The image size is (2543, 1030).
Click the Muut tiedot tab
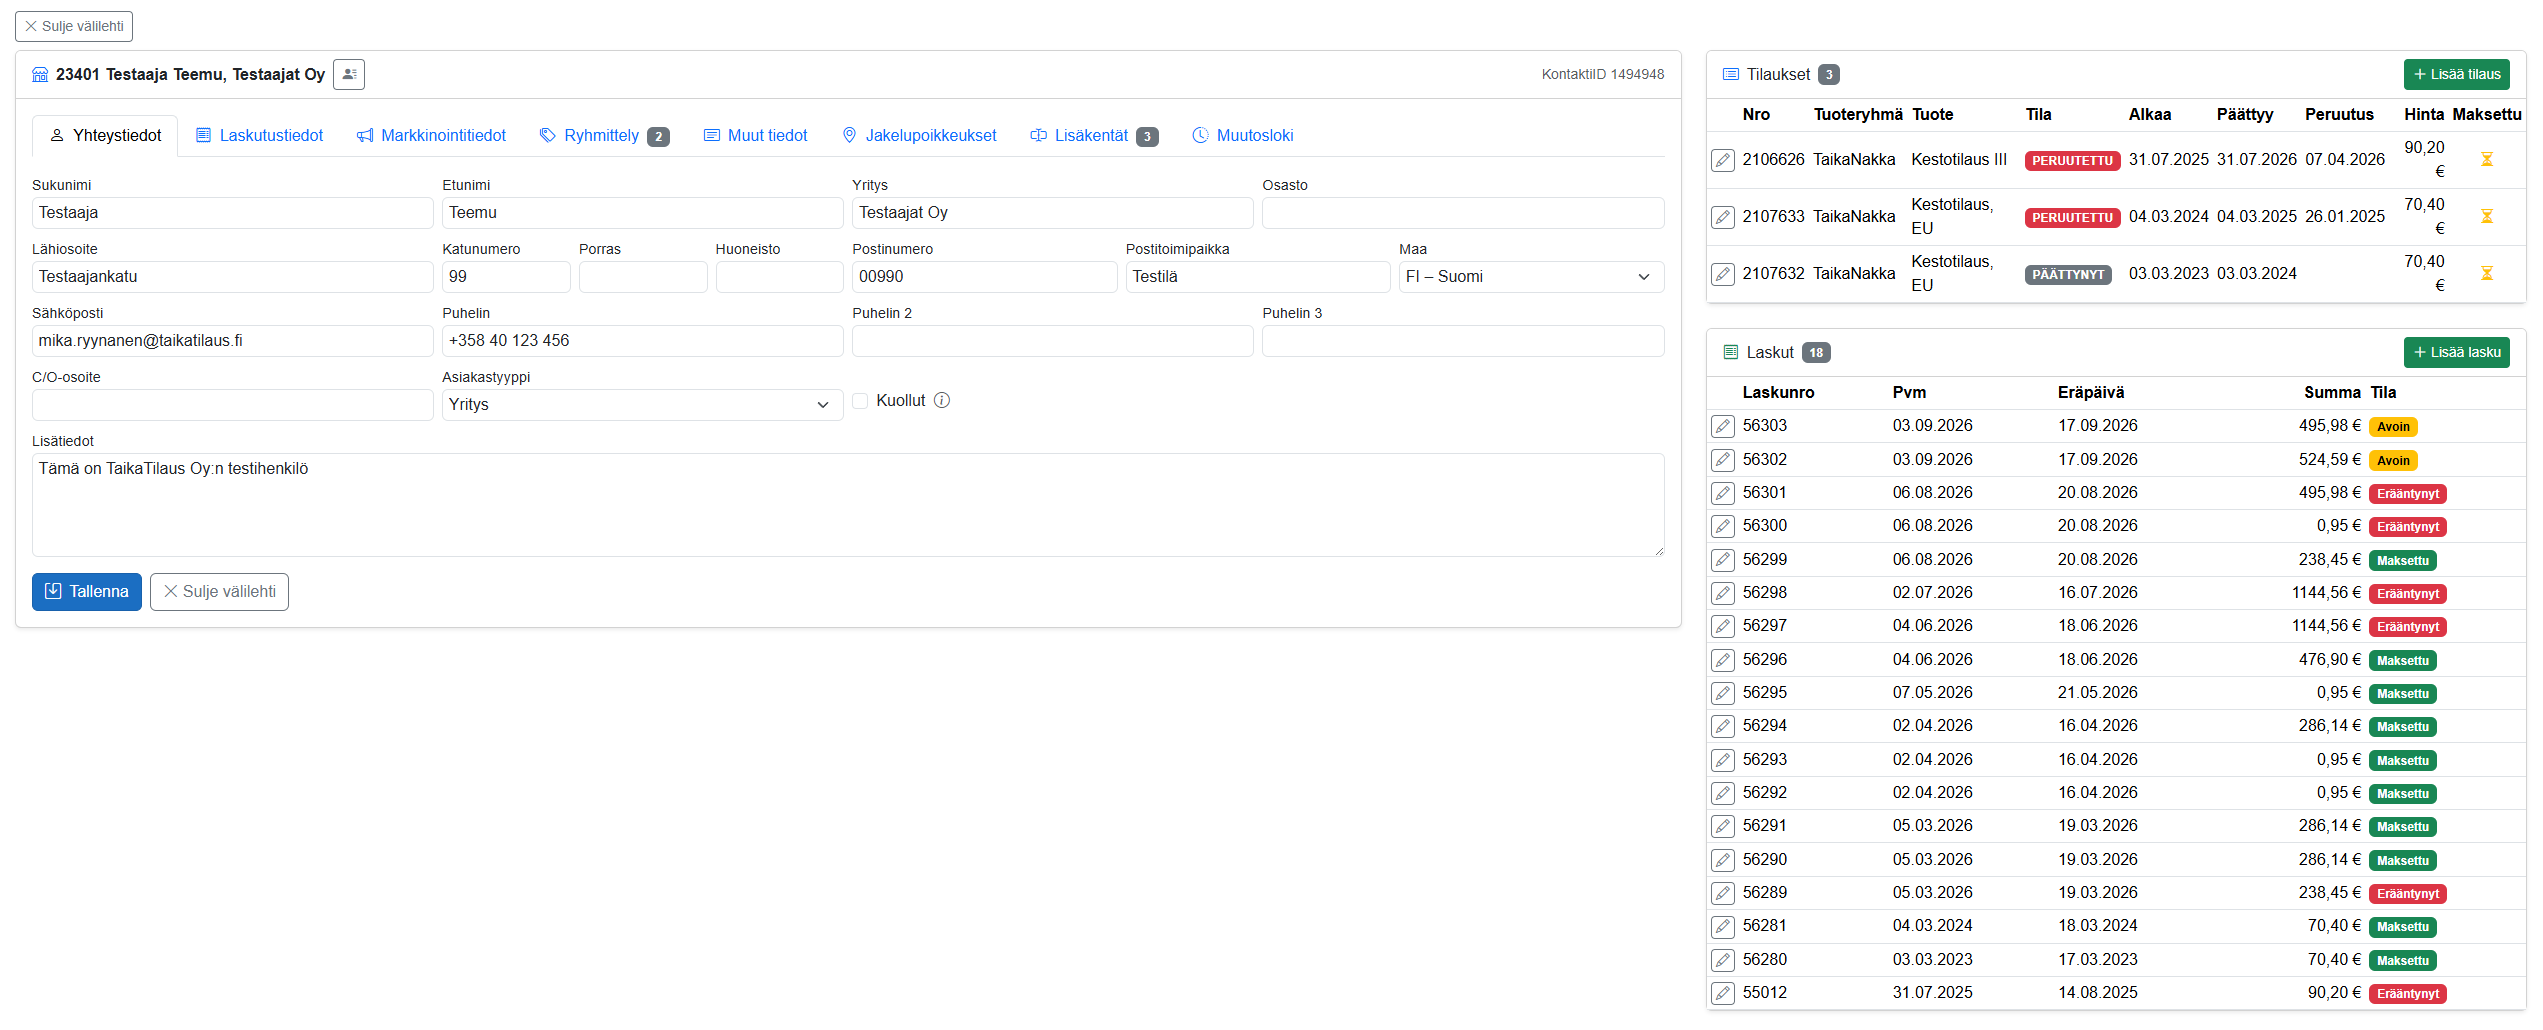tap(756, 136)
